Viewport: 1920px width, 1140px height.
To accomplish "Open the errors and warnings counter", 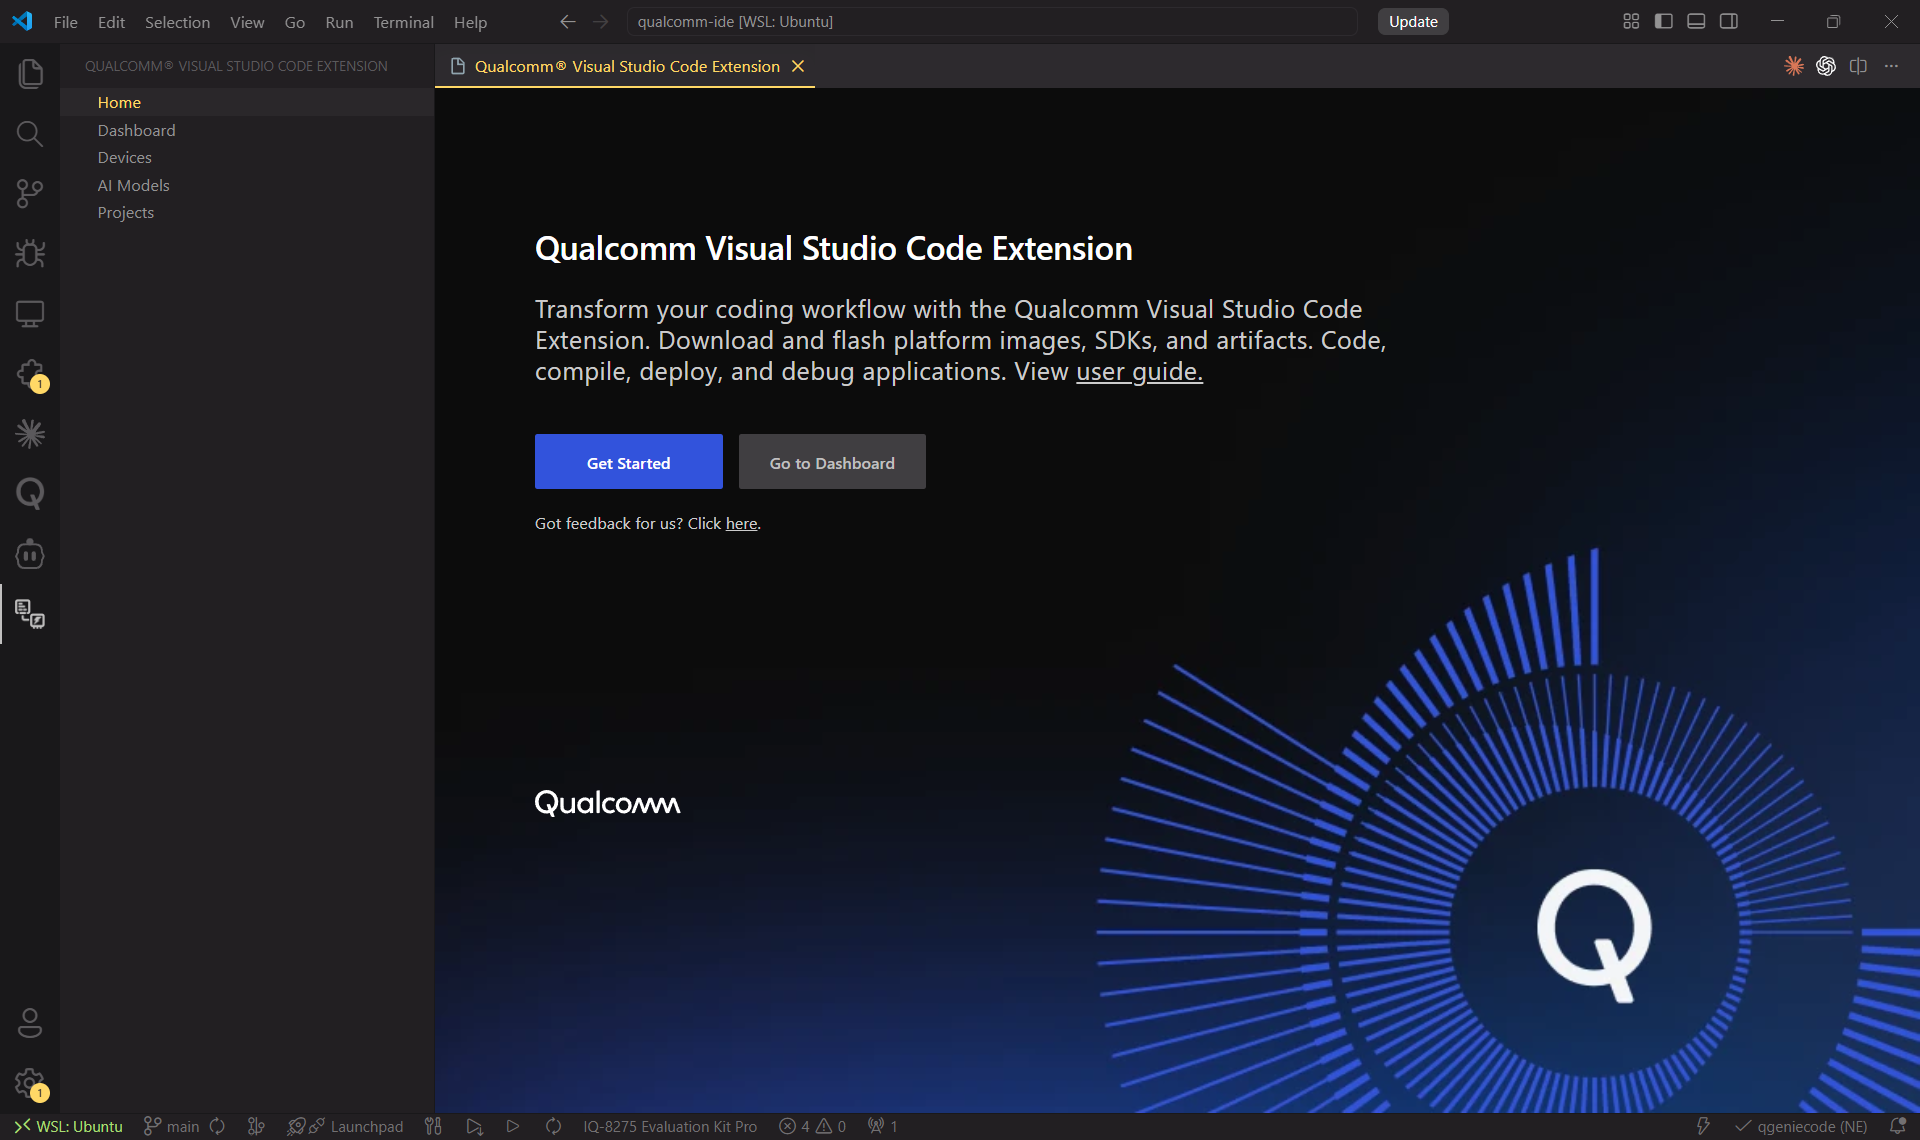I will (x=812, y=1126).
